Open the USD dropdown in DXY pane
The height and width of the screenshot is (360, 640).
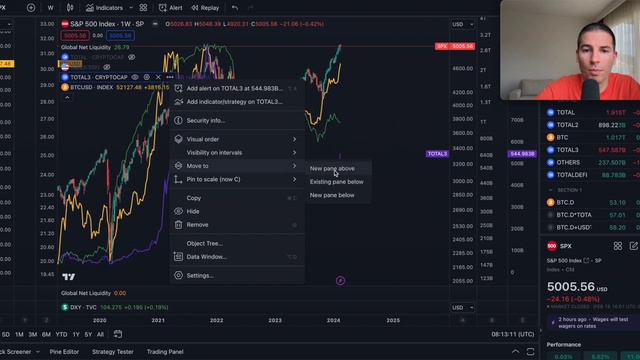click(462, 307)
